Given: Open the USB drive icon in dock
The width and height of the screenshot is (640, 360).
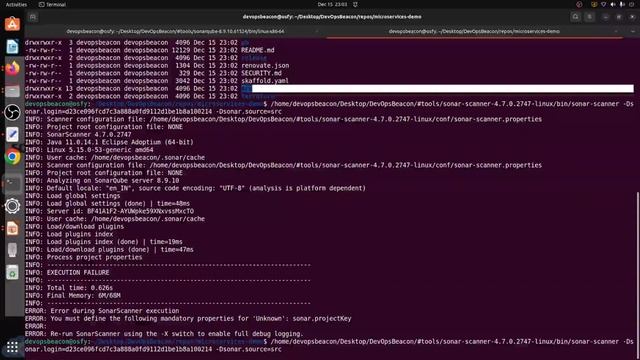Looking at the screenshot, I should click(x=12, y=250).
